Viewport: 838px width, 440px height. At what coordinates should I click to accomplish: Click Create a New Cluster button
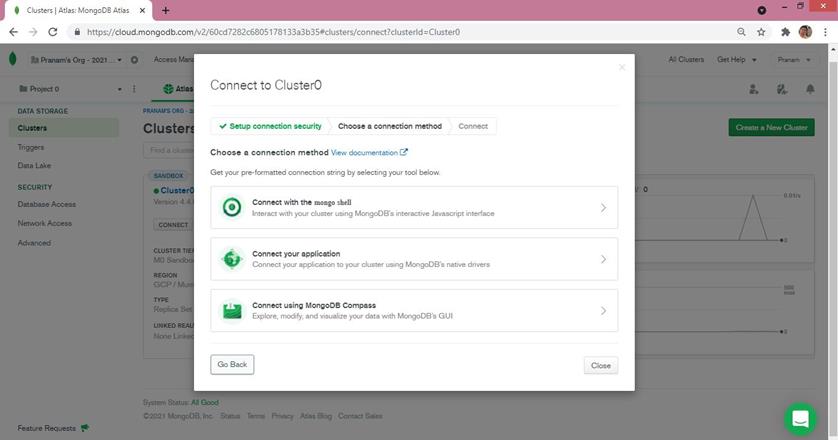click(771, 127)
